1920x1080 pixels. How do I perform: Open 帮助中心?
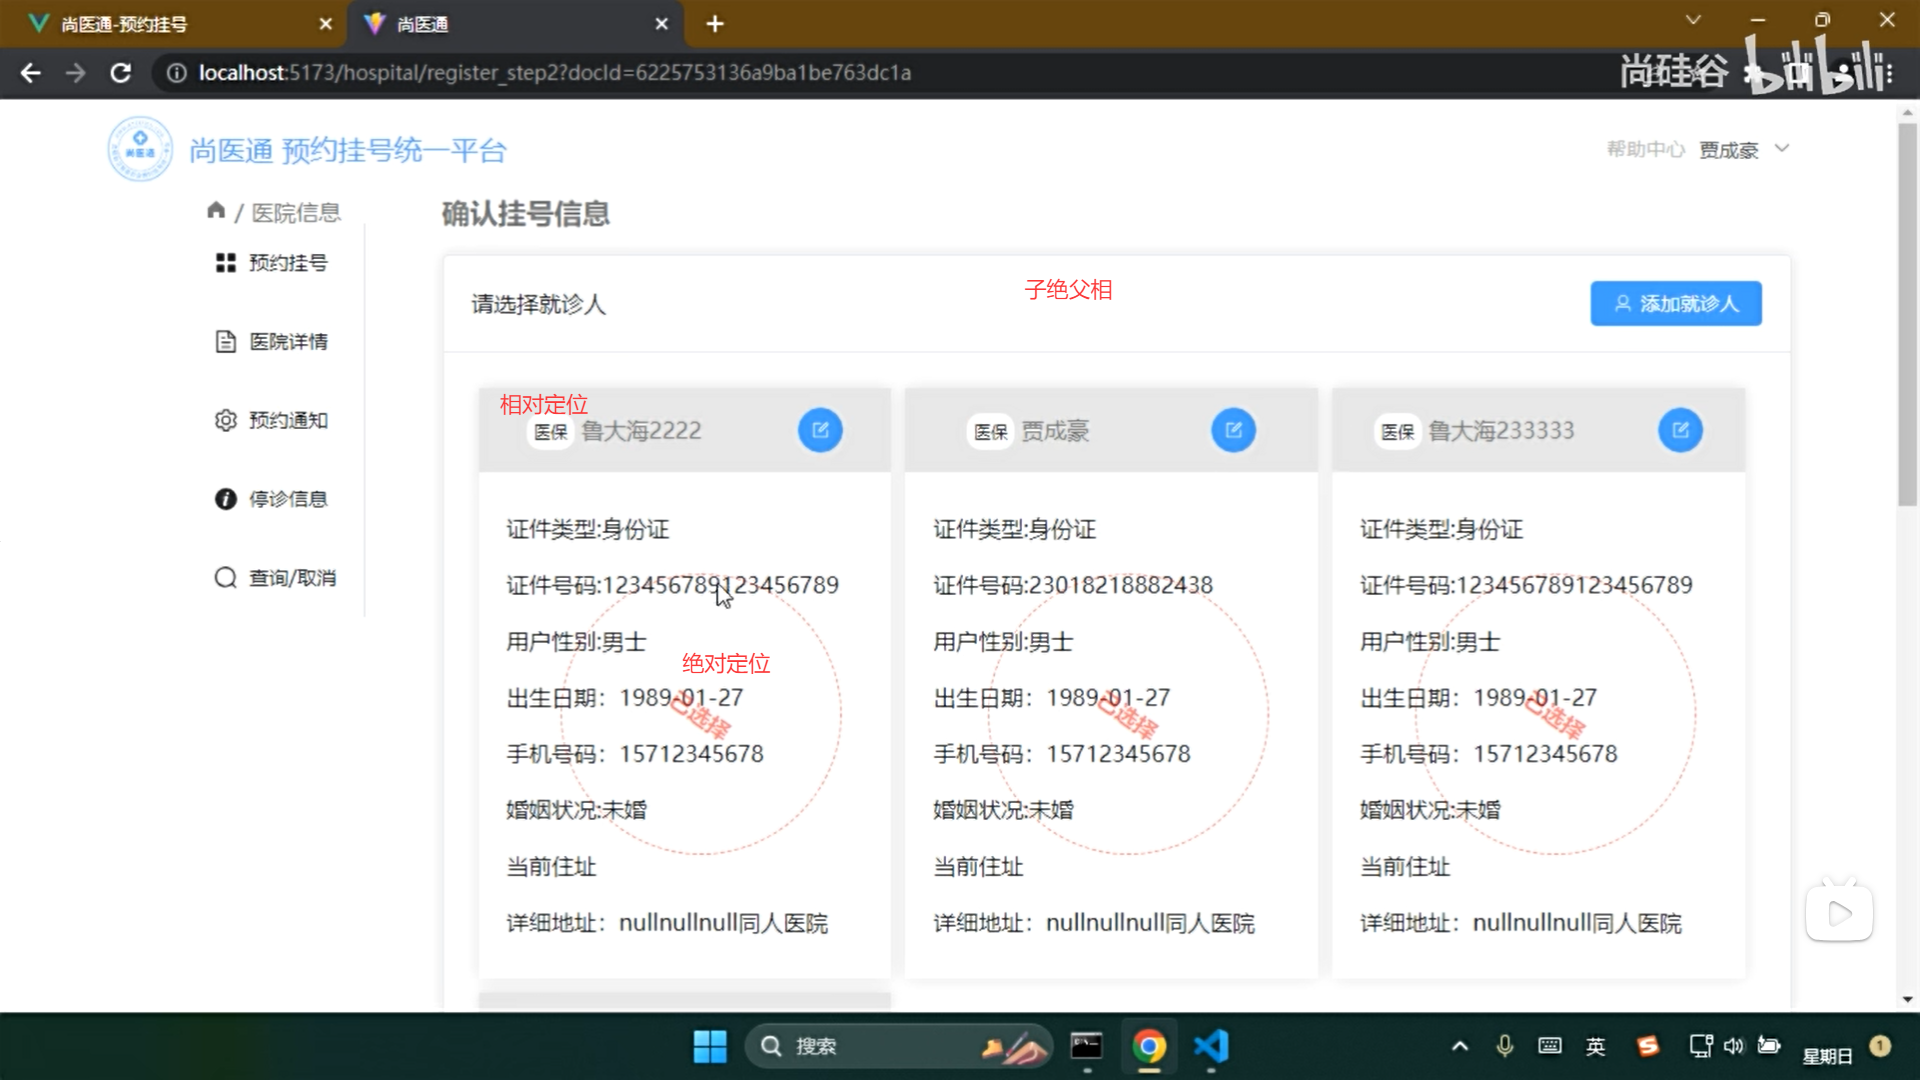click(1645, 148)
